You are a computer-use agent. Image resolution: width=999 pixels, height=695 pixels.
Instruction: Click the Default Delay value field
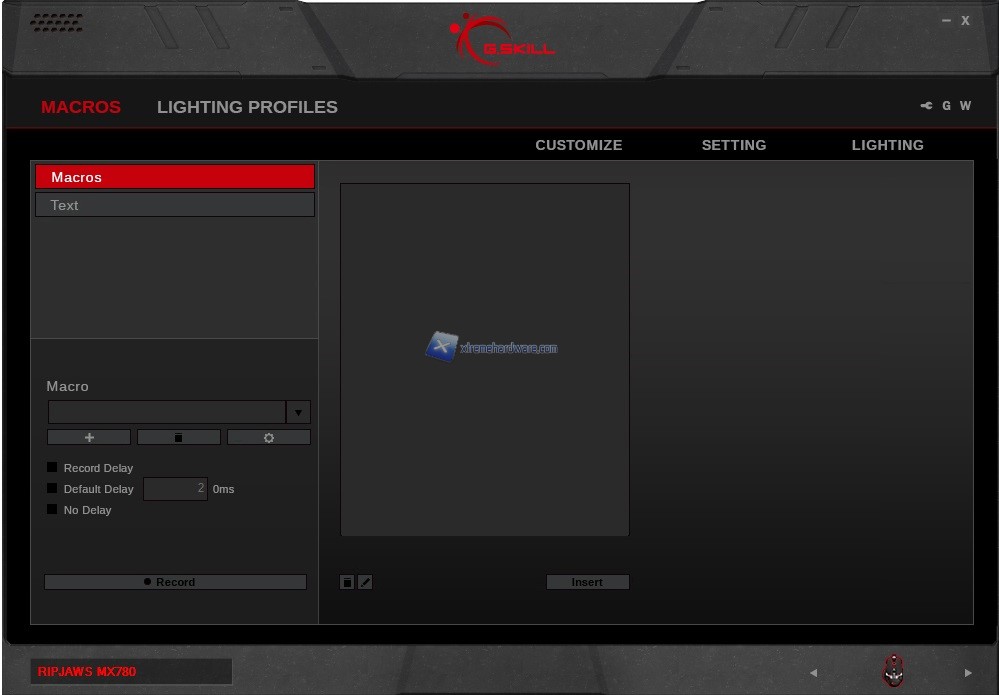tap(175, 489)
